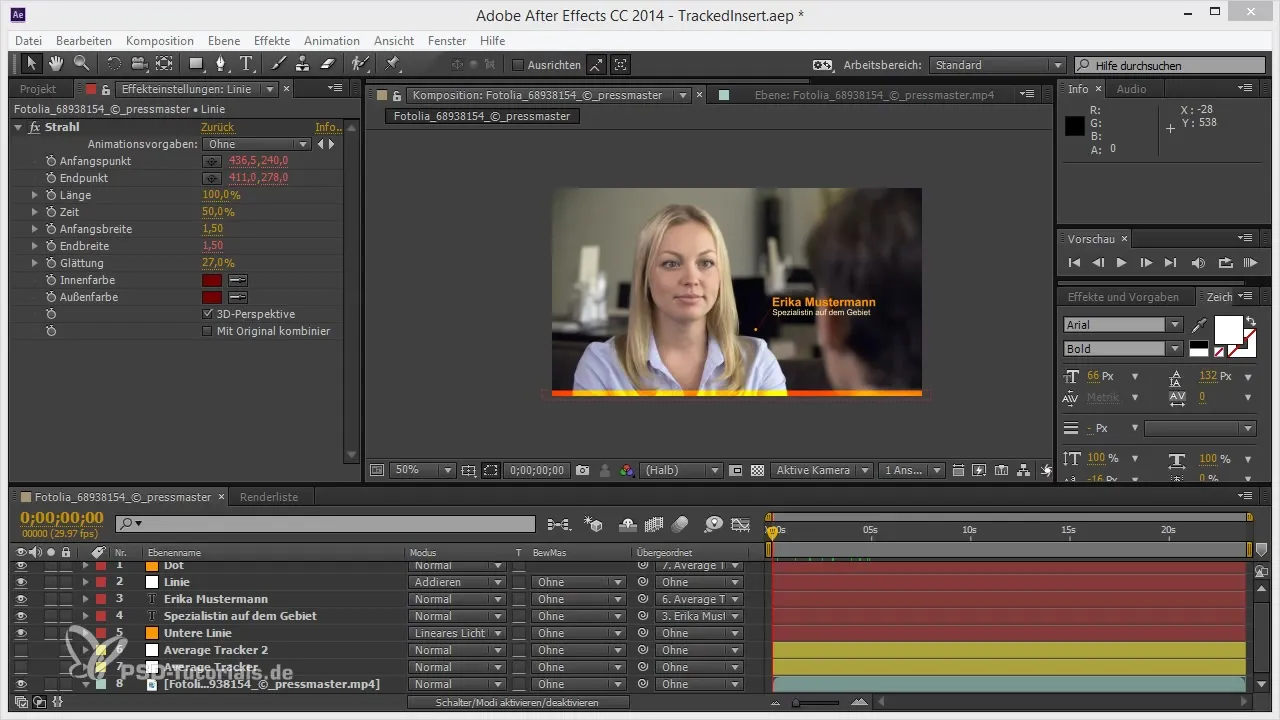1280x720 pixels.
Task: Open the Animation menu
Action: click(x=331, y=41)
